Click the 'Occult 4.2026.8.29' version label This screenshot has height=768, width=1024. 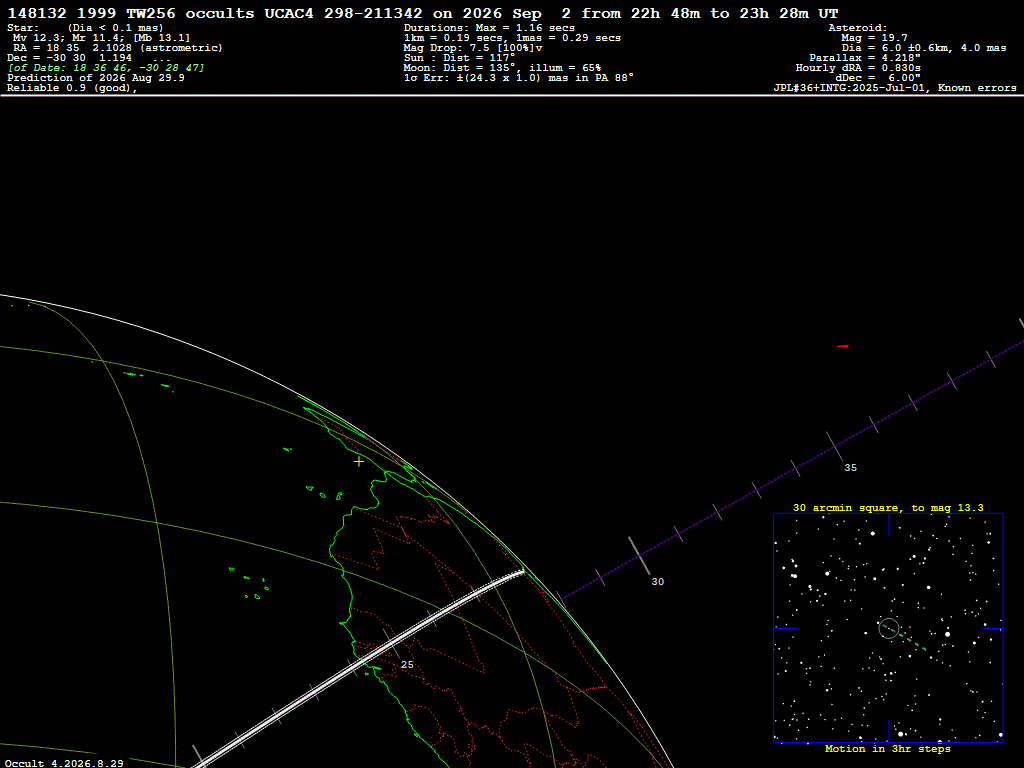coord(64,763)
